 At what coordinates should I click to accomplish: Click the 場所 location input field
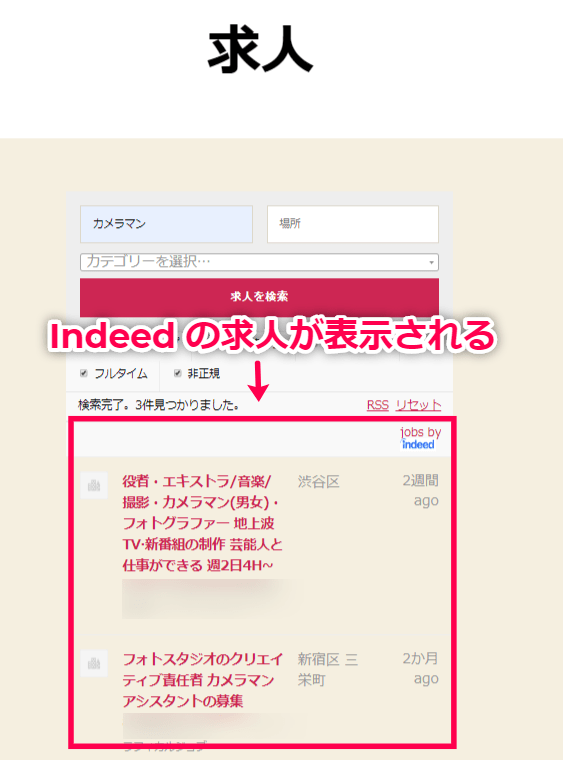(353, 224)
